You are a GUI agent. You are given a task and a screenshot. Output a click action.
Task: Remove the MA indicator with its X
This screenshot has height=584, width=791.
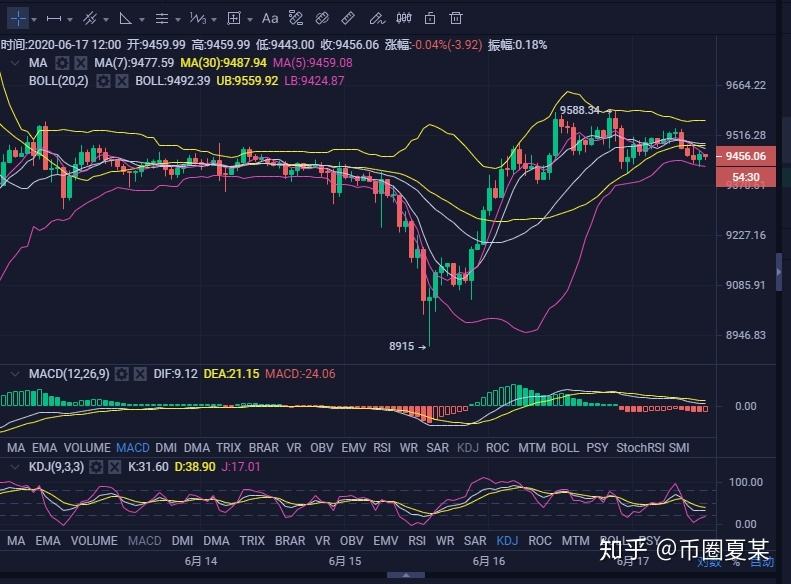point(81,63)
